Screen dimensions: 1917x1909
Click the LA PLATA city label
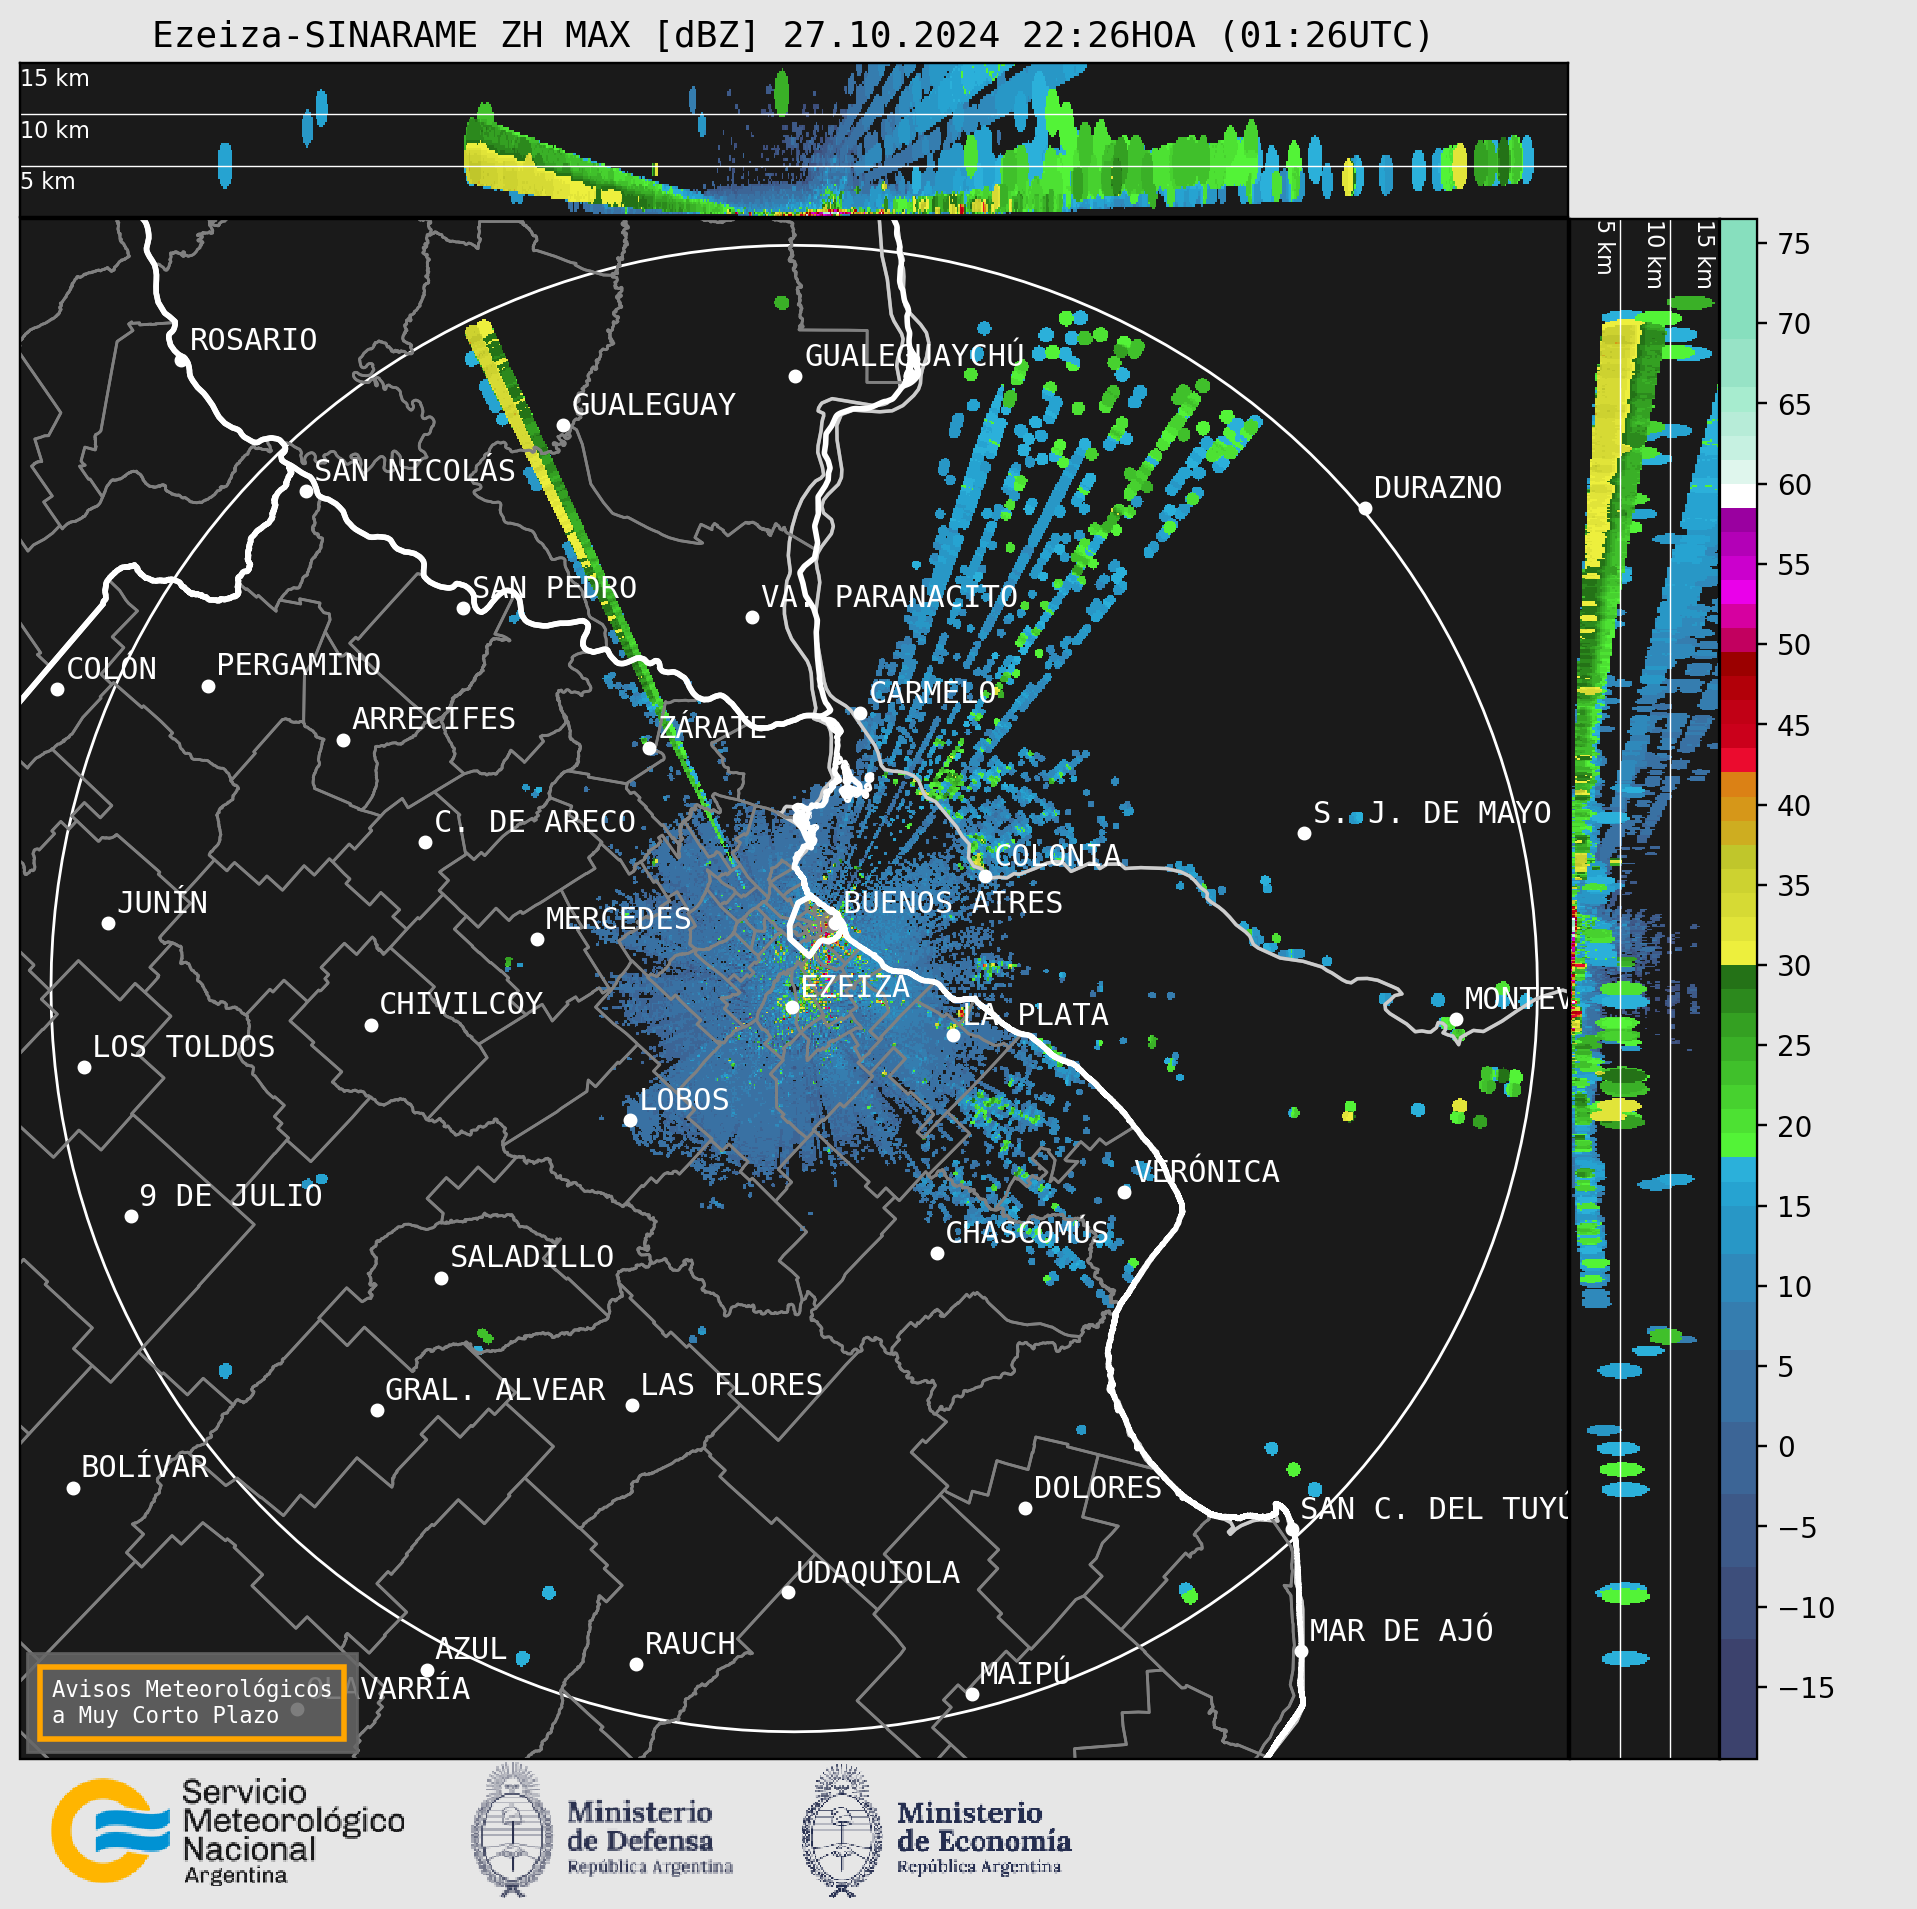click(x=1036, y=1015)
